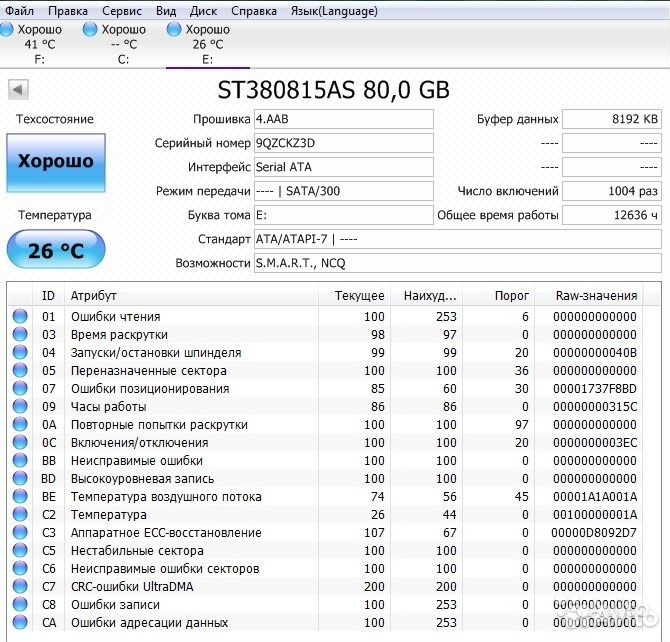Click status icon for 04 Запуски/остановки шпинделя
Screen dimensions: 670x642
click(x=20, y=352)
